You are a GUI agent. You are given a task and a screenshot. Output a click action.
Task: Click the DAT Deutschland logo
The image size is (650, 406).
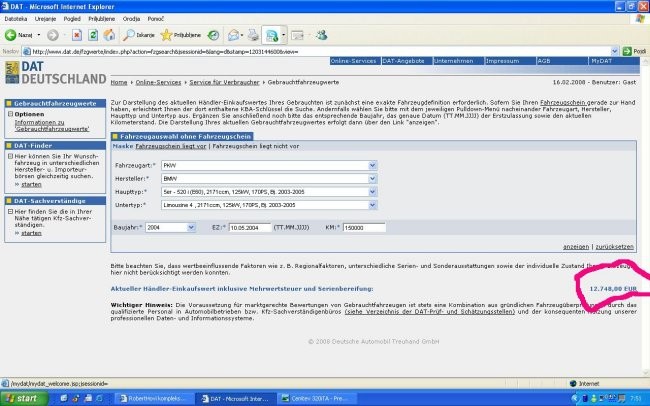(56, 73)
